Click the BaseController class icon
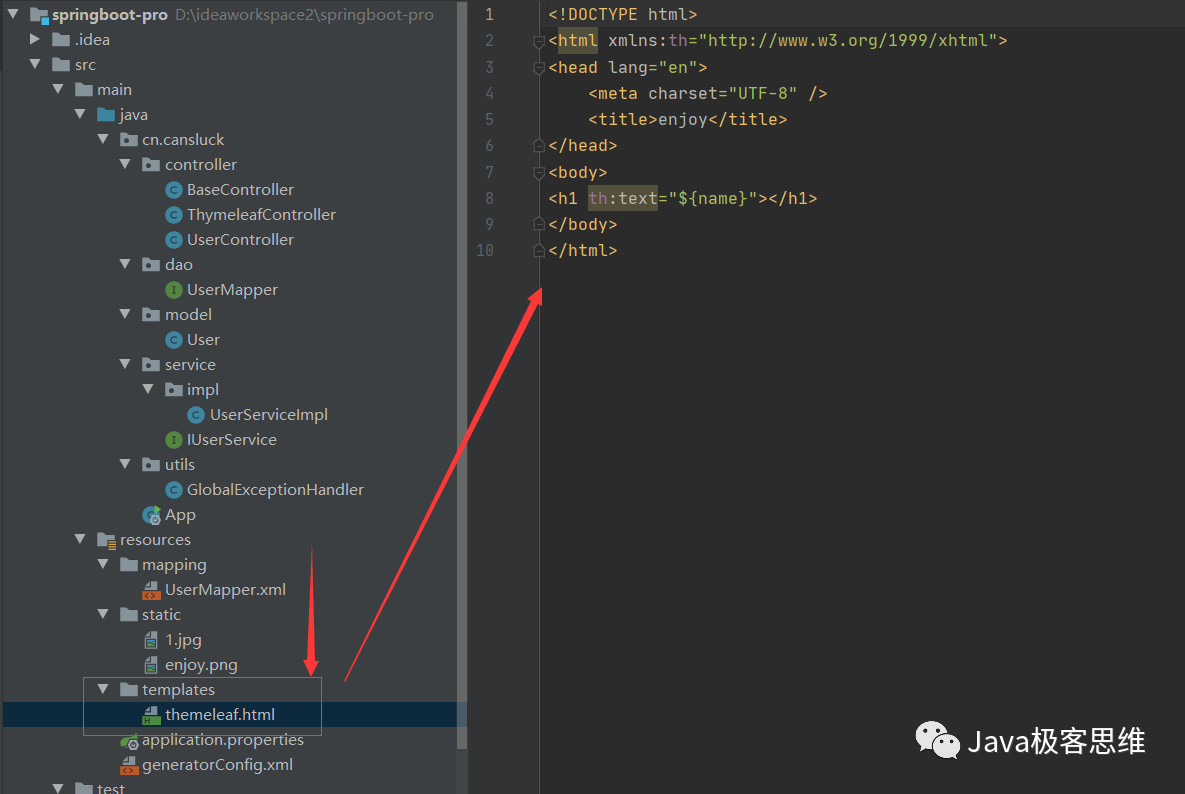 [174, 190]
